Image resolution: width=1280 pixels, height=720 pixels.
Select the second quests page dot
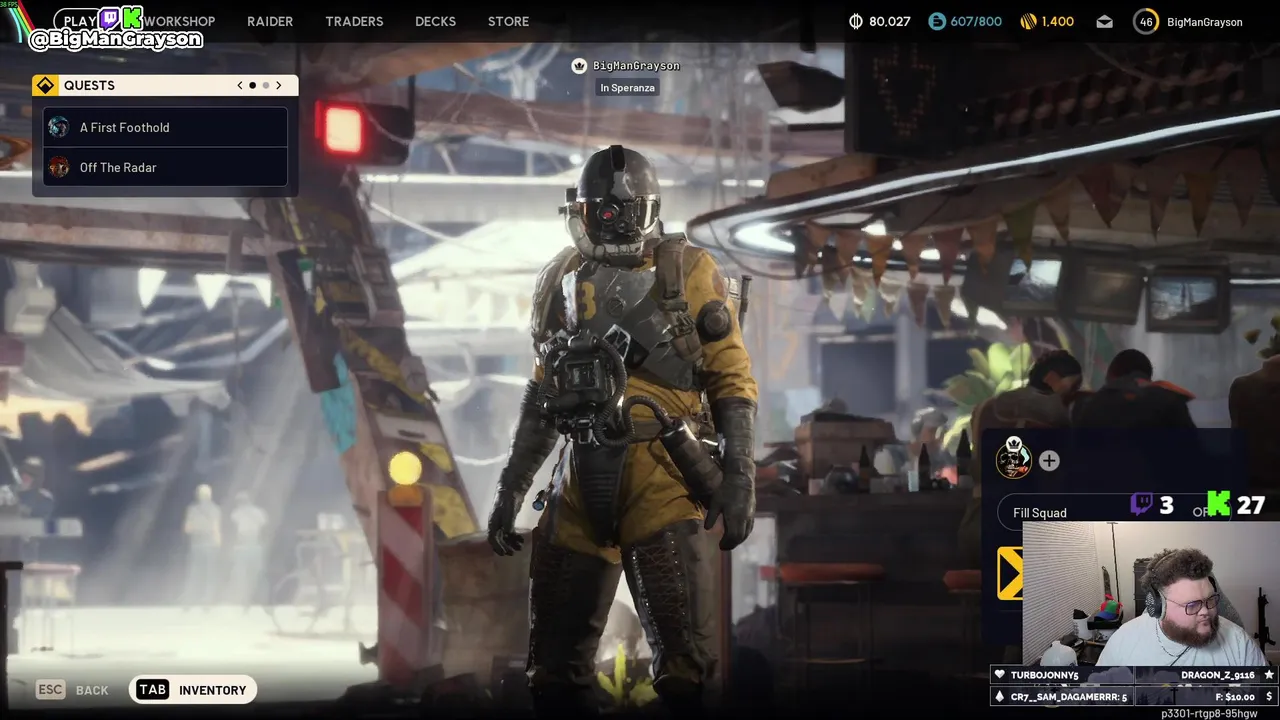[266, 85]
